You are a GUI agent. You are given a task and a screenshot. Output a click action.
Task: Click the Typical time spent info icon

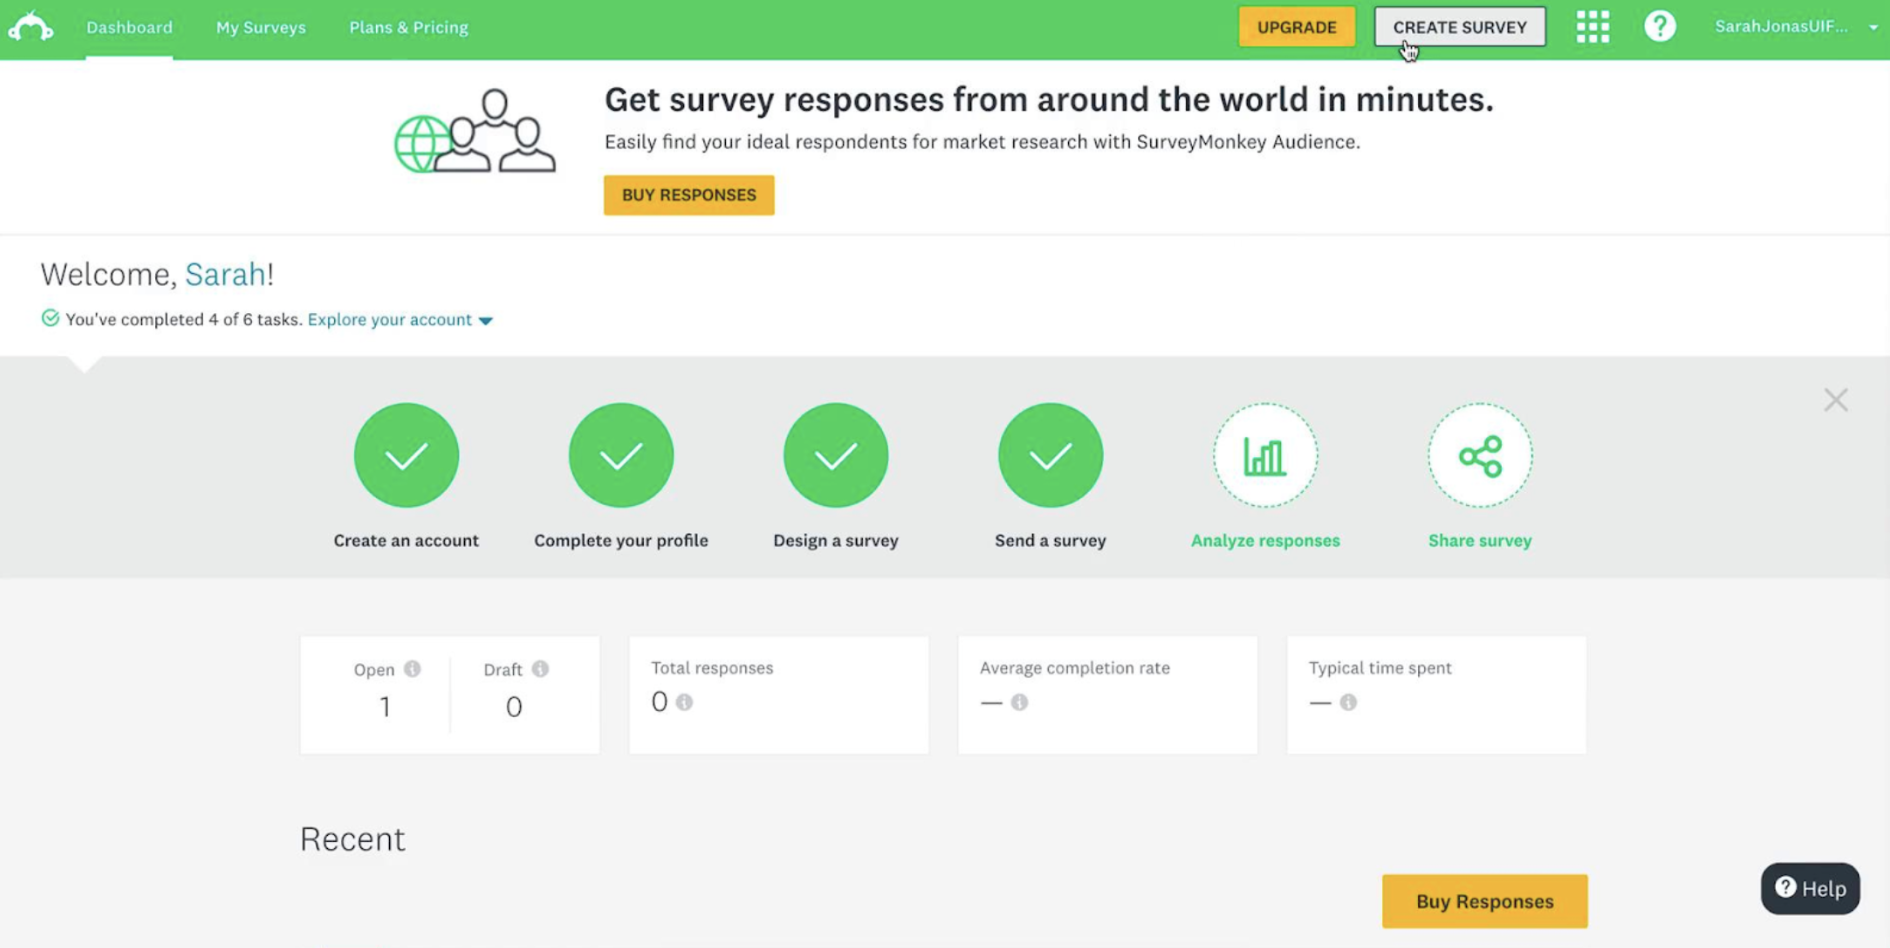click(1348, 702)
